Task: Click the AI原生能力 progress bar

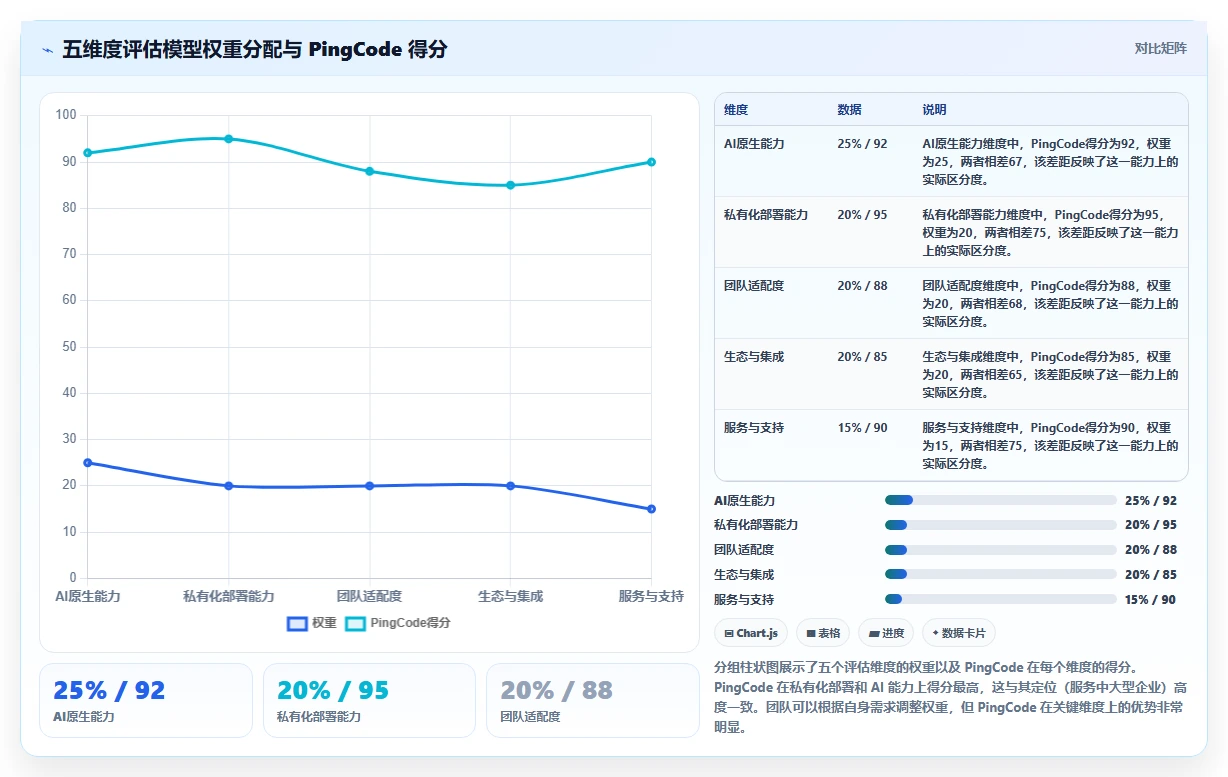Action: [x=1001, y=500]
